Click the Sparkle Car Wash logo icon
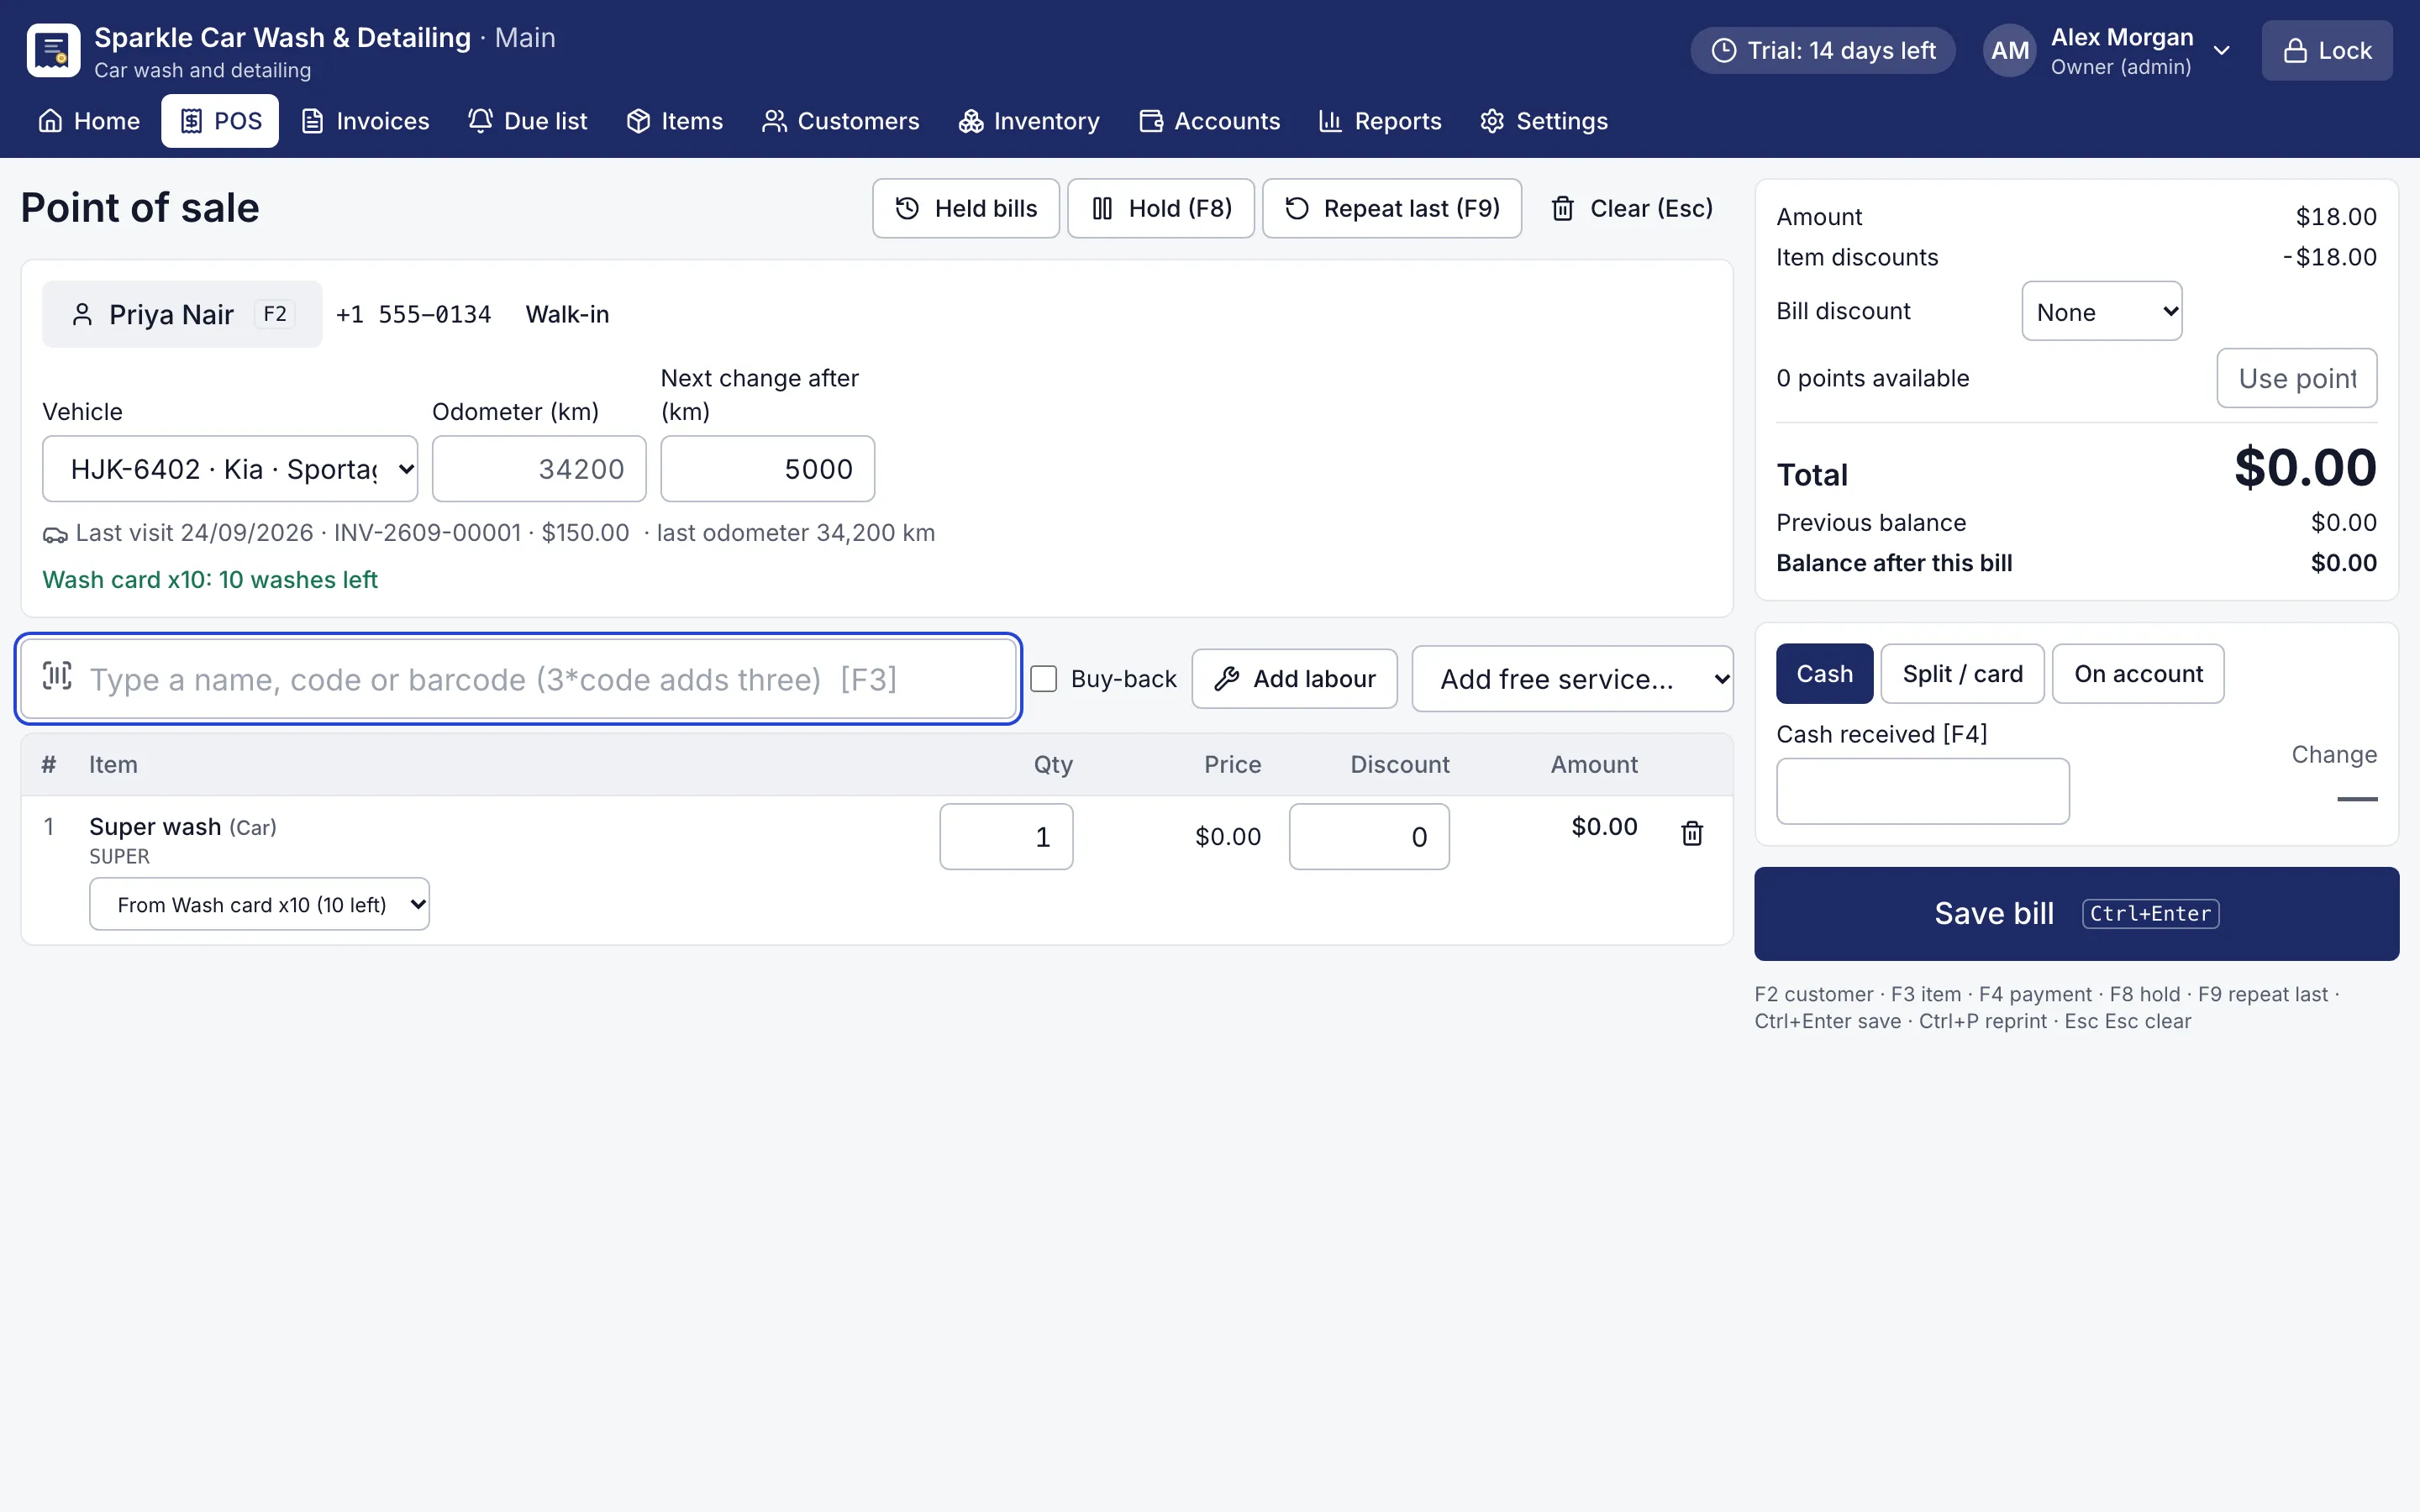Viewport: 2420px width, 1512px height. [x=53, y=51]
